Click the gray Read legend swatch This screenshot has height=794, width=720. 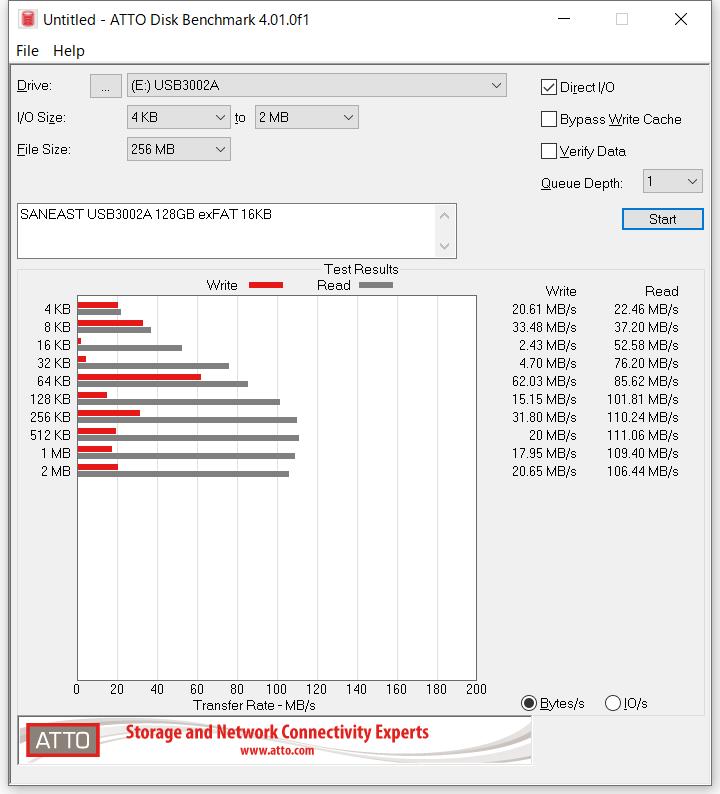tap(376, 285)
